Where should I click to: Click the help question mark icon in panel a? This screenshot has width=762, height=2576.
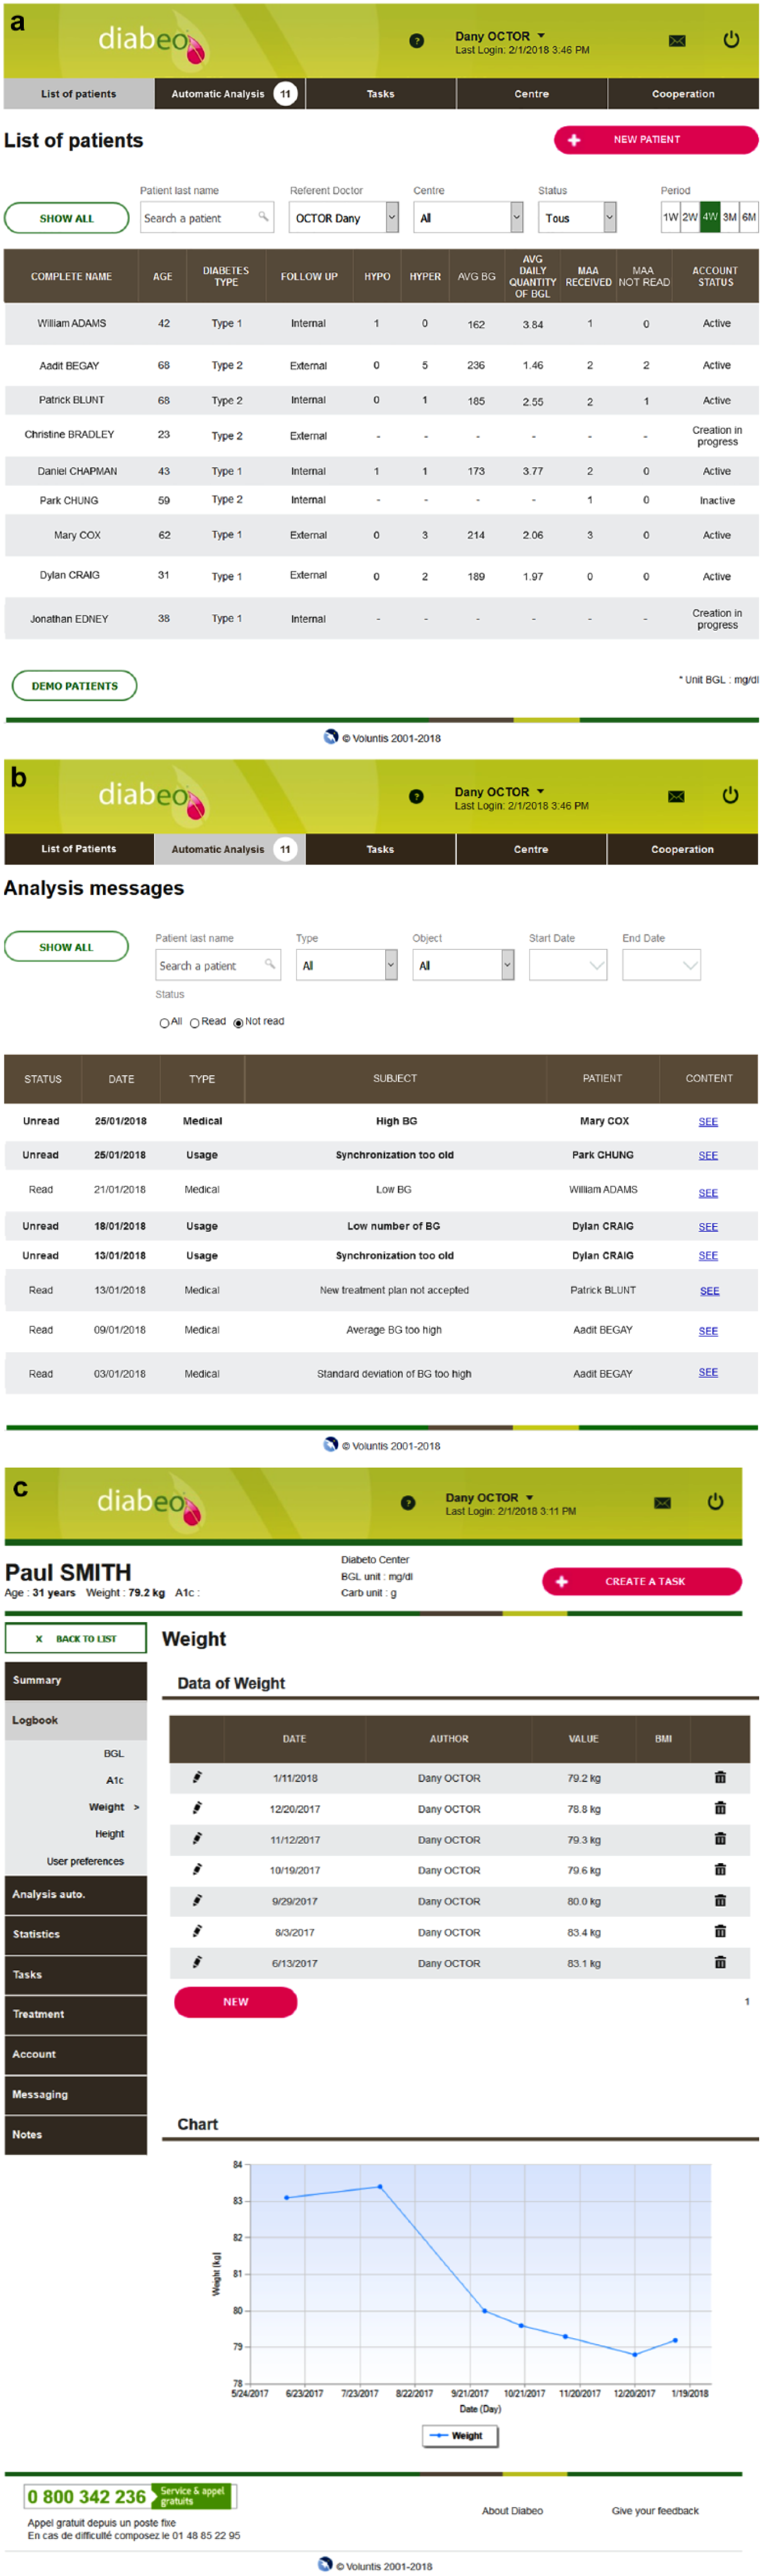point(416,41)
